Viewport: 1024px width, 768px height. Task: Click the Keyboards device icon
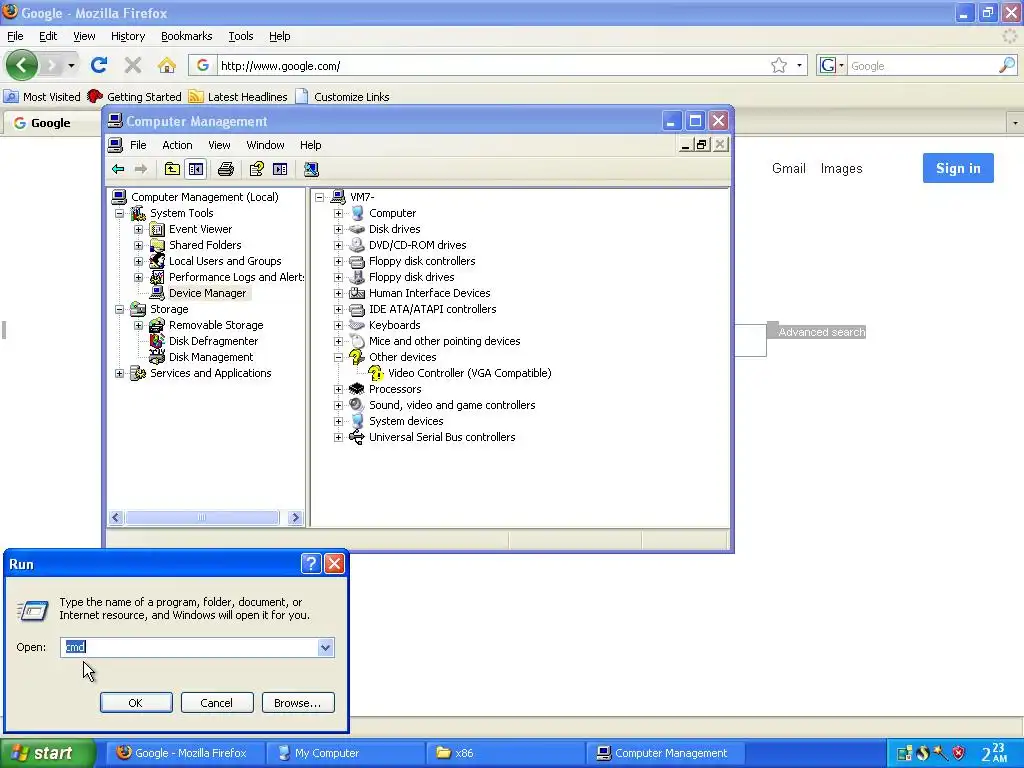coord(356,325)
